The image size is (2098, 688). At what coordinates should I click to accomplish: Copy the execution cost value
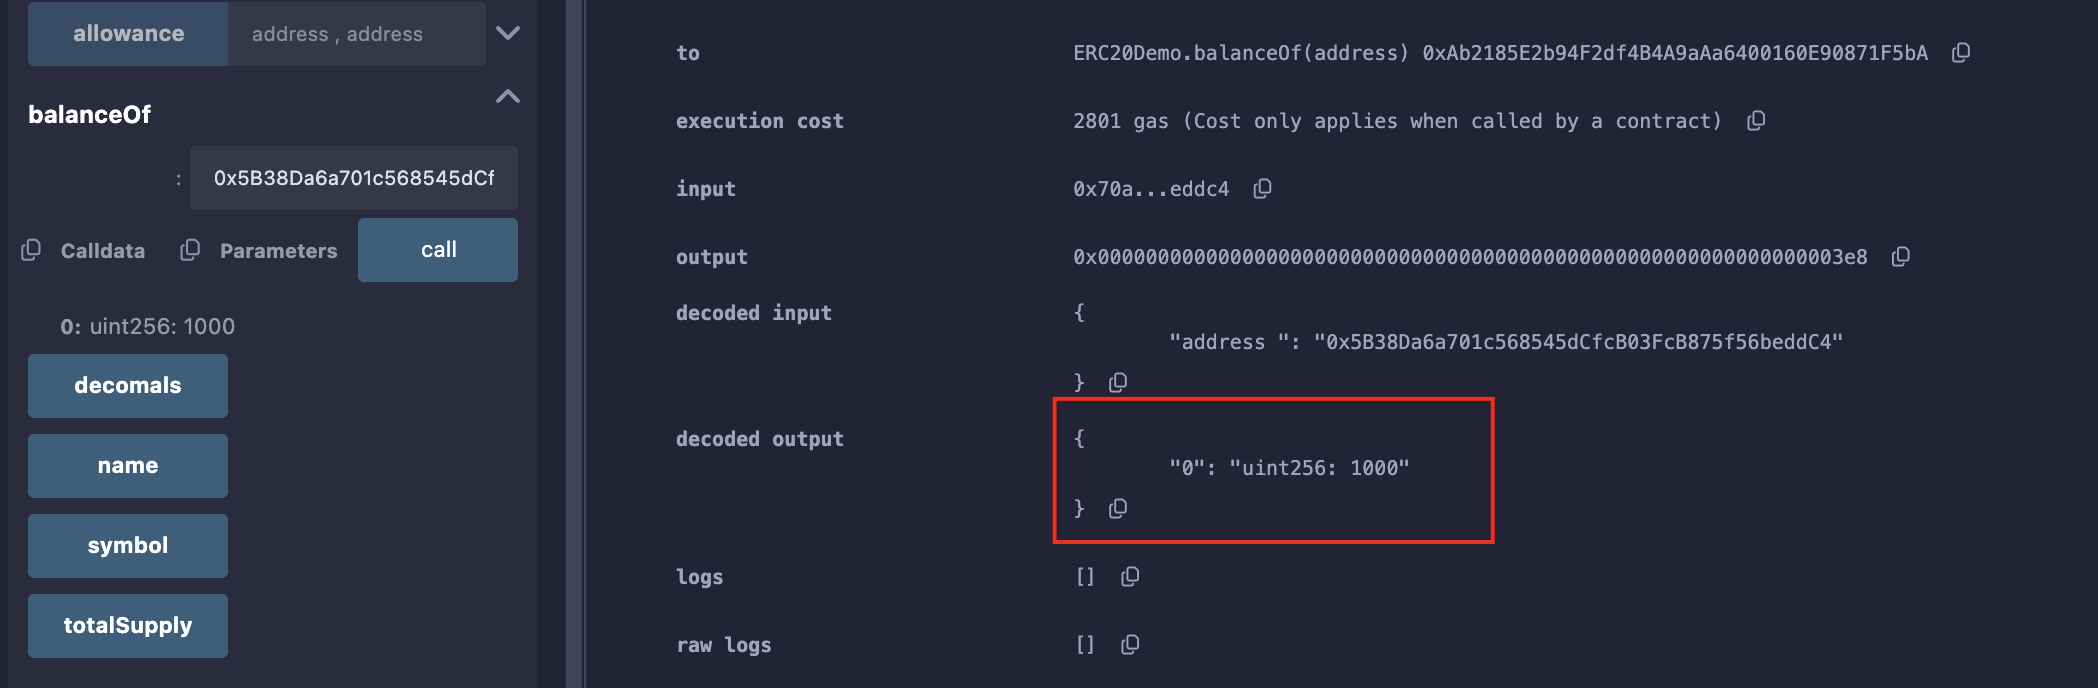(1755, 121)
